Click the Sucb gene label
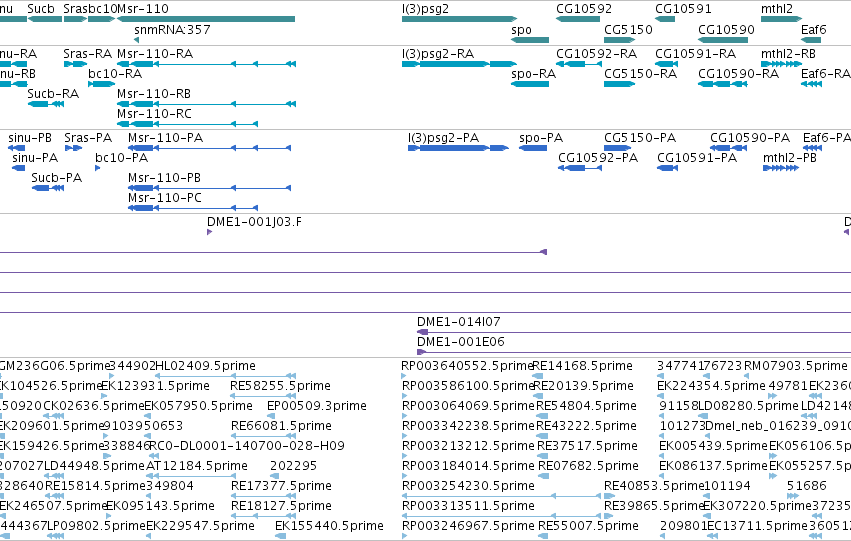Viewport: 851px width, 541px height. (x=41, y=9)
